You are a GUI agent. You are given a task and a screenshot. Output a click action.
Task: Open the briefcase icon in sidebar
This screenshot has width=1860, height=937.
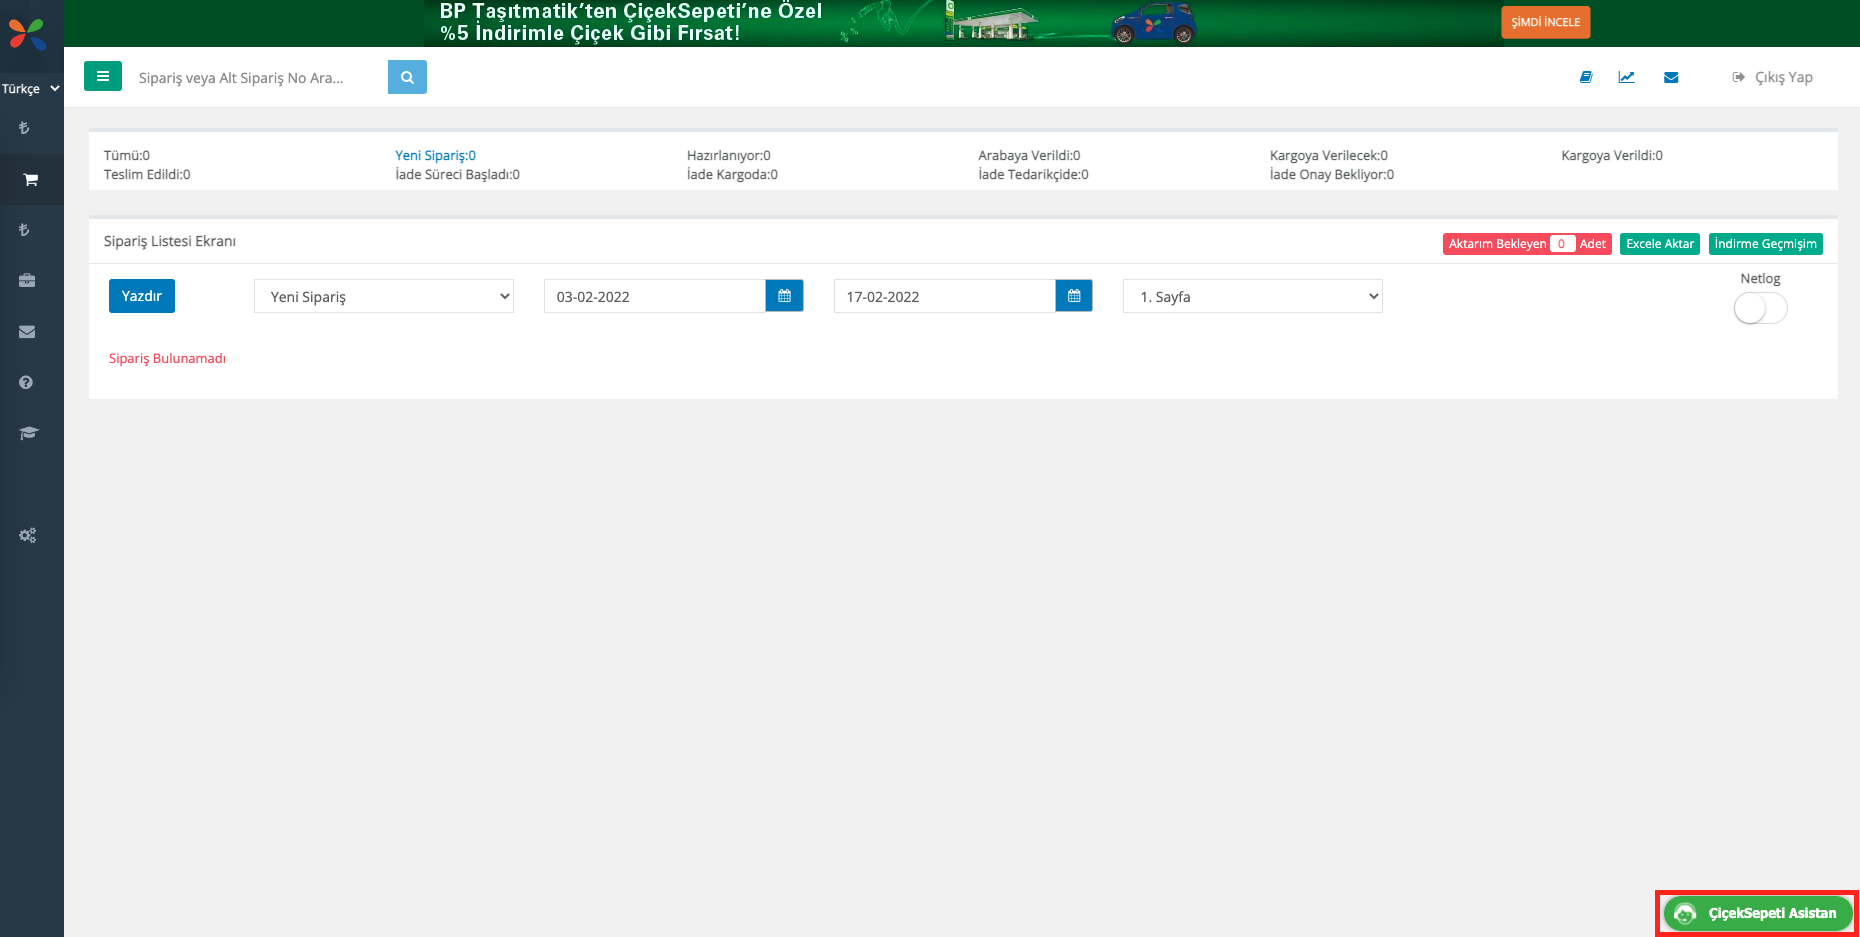(x=27, y=281)
